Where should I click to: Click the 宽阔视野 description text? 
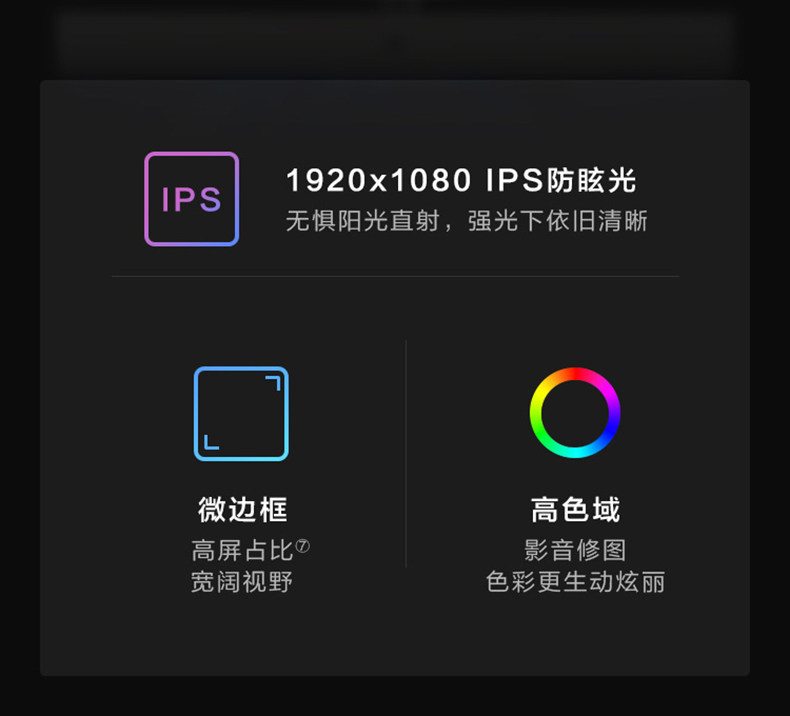click(x=242, y=582)
